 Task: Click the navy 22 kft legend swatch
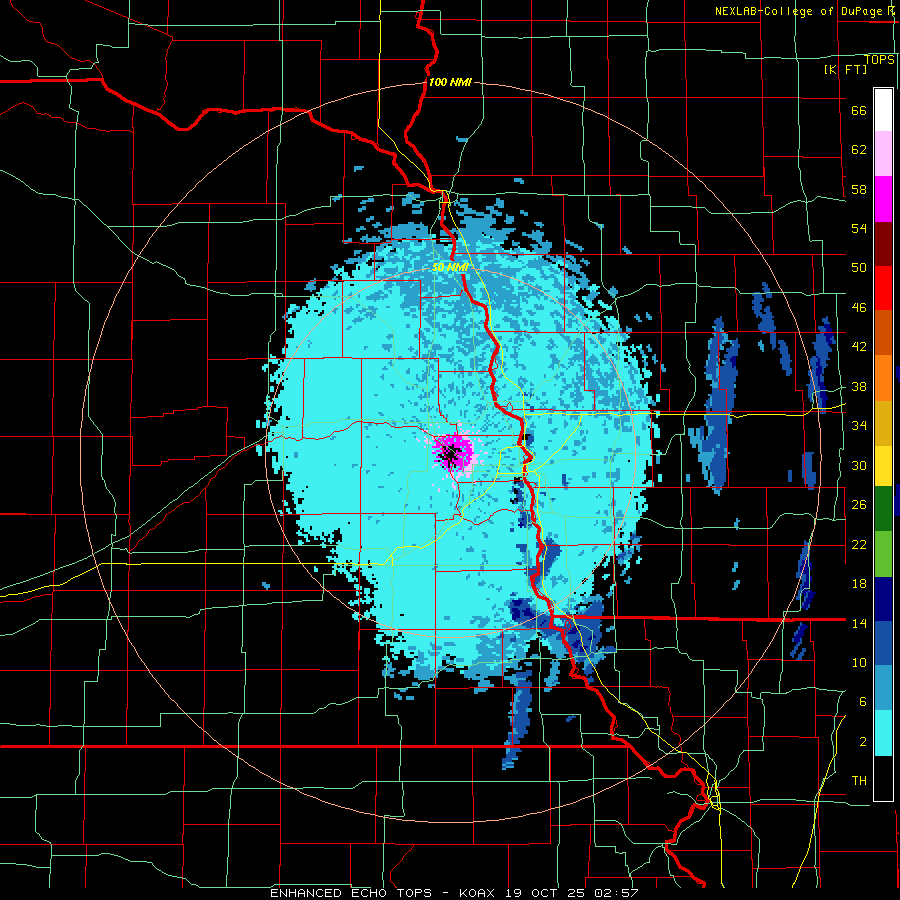[x=883, y=599]
